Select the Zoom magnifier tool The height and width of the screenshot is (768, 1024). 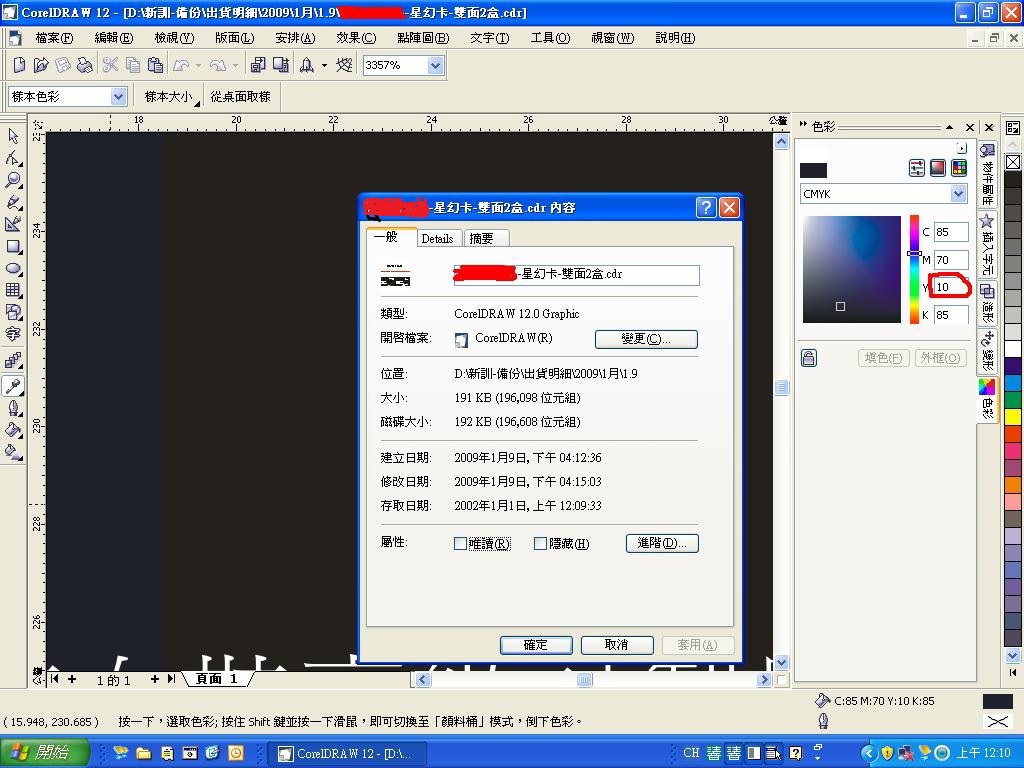pyautogui.click(x=13, y=180)
